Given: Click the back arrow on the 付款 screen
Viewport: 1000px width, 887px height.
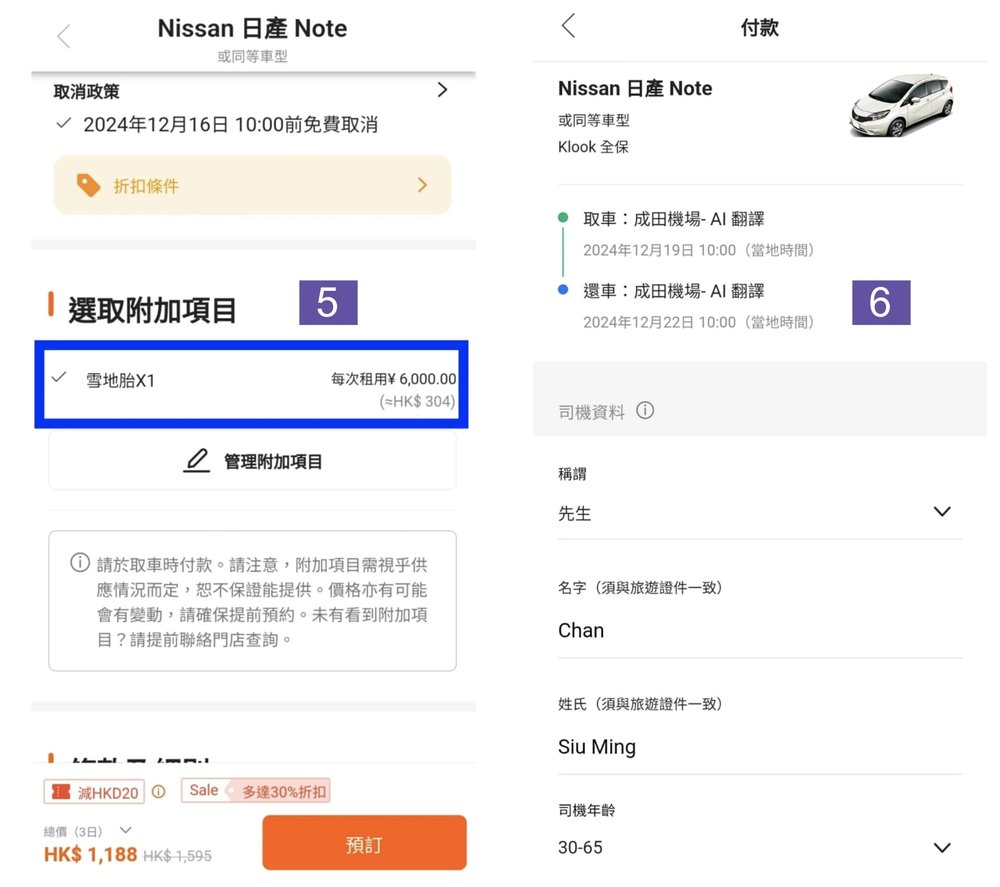Looking at the screenshot, I should click(x=568, y=27).
